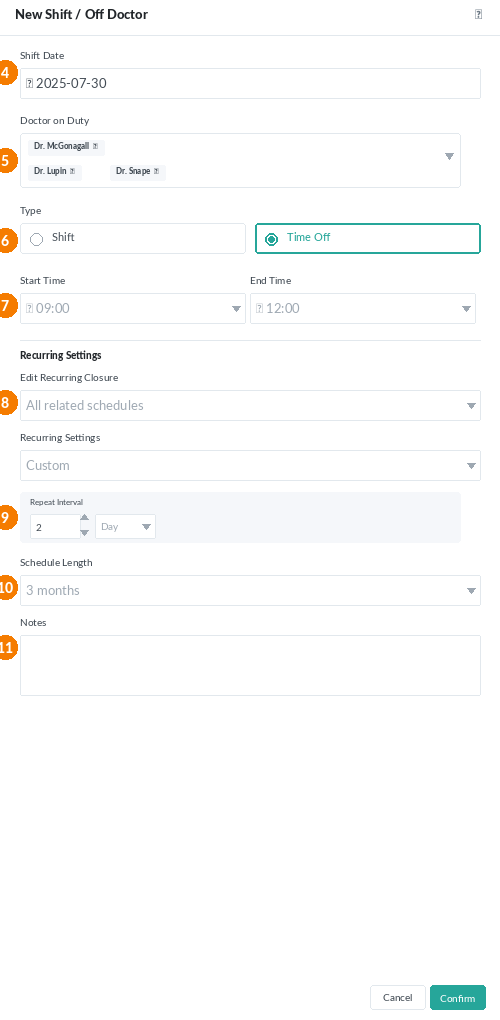Open the End Time 12:00 dropdown
The image size is (500, 1020).
(363, 308)
